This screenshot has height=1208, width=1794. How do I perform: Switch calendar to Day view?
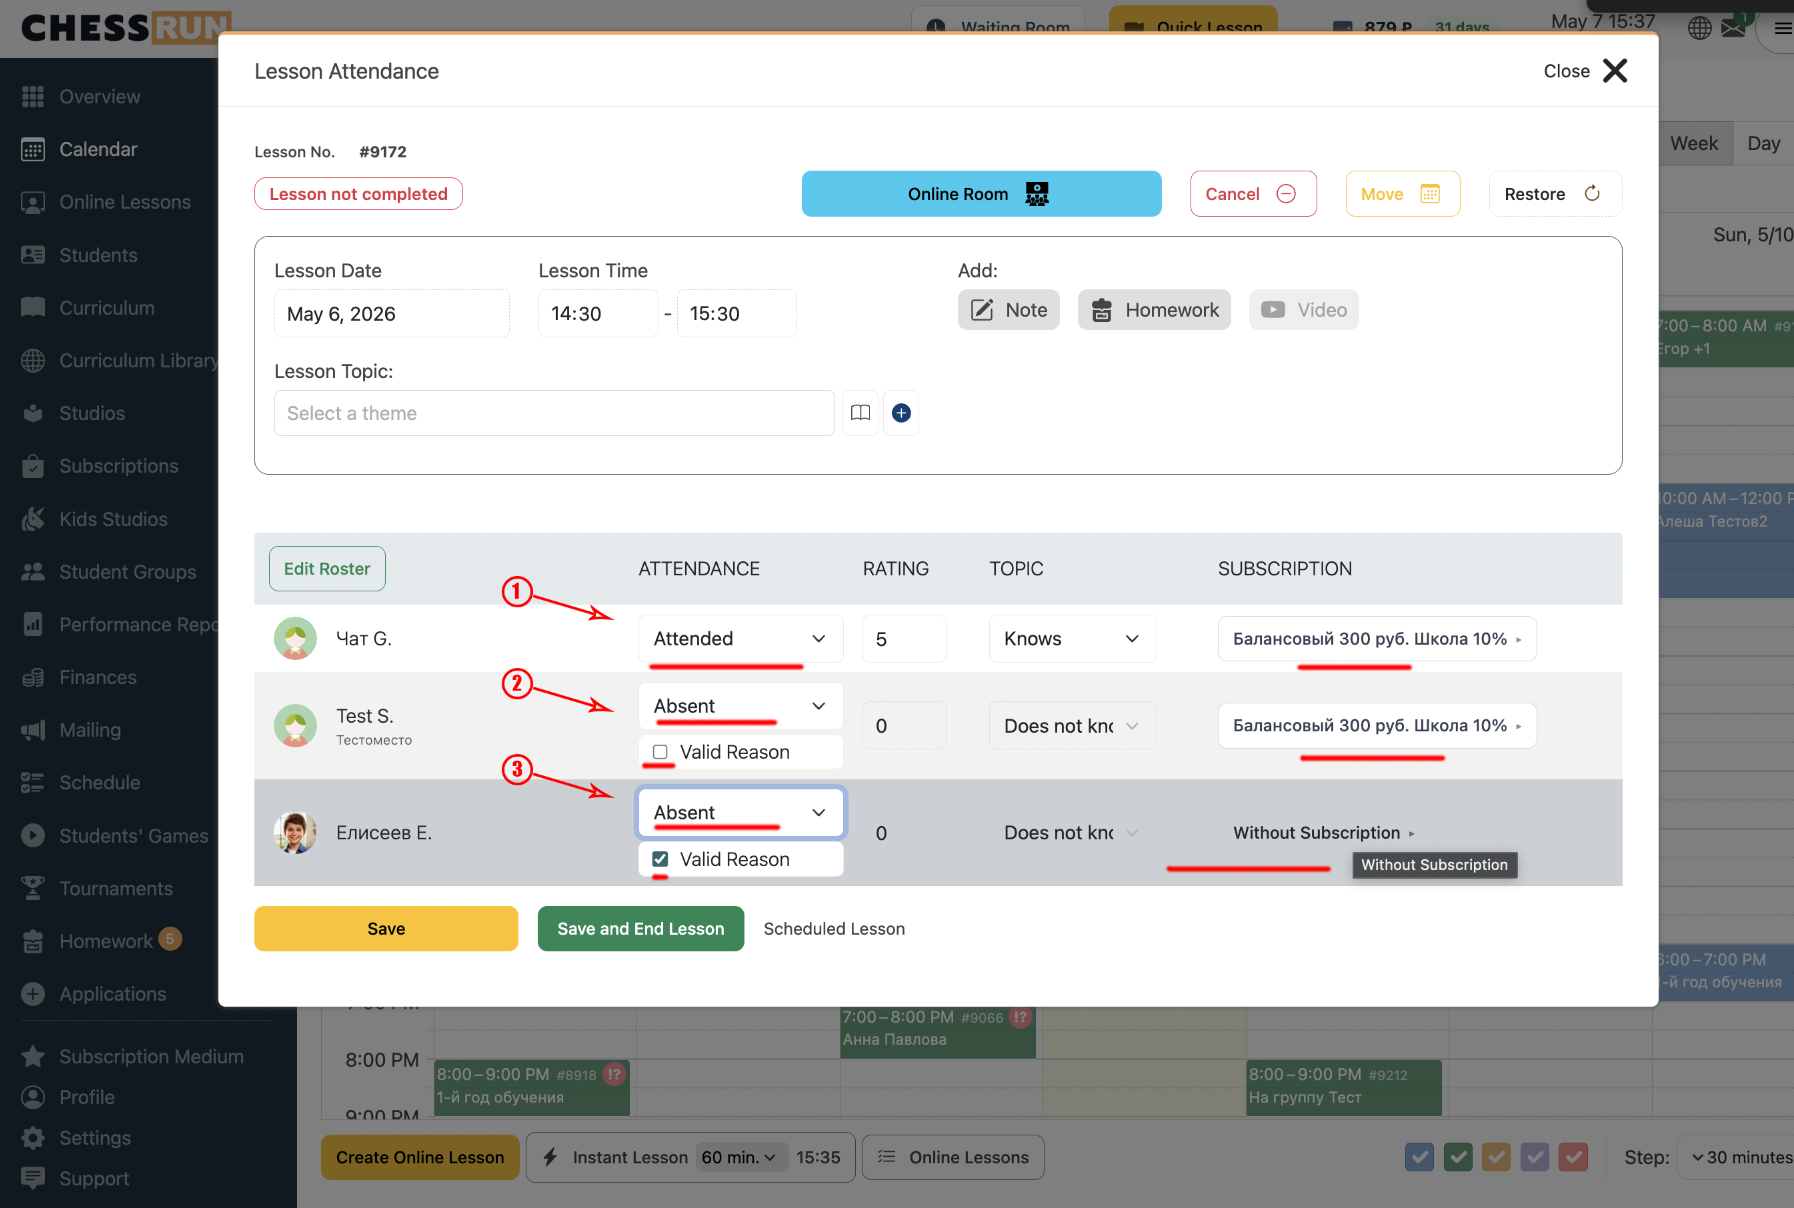point(1764,144)
